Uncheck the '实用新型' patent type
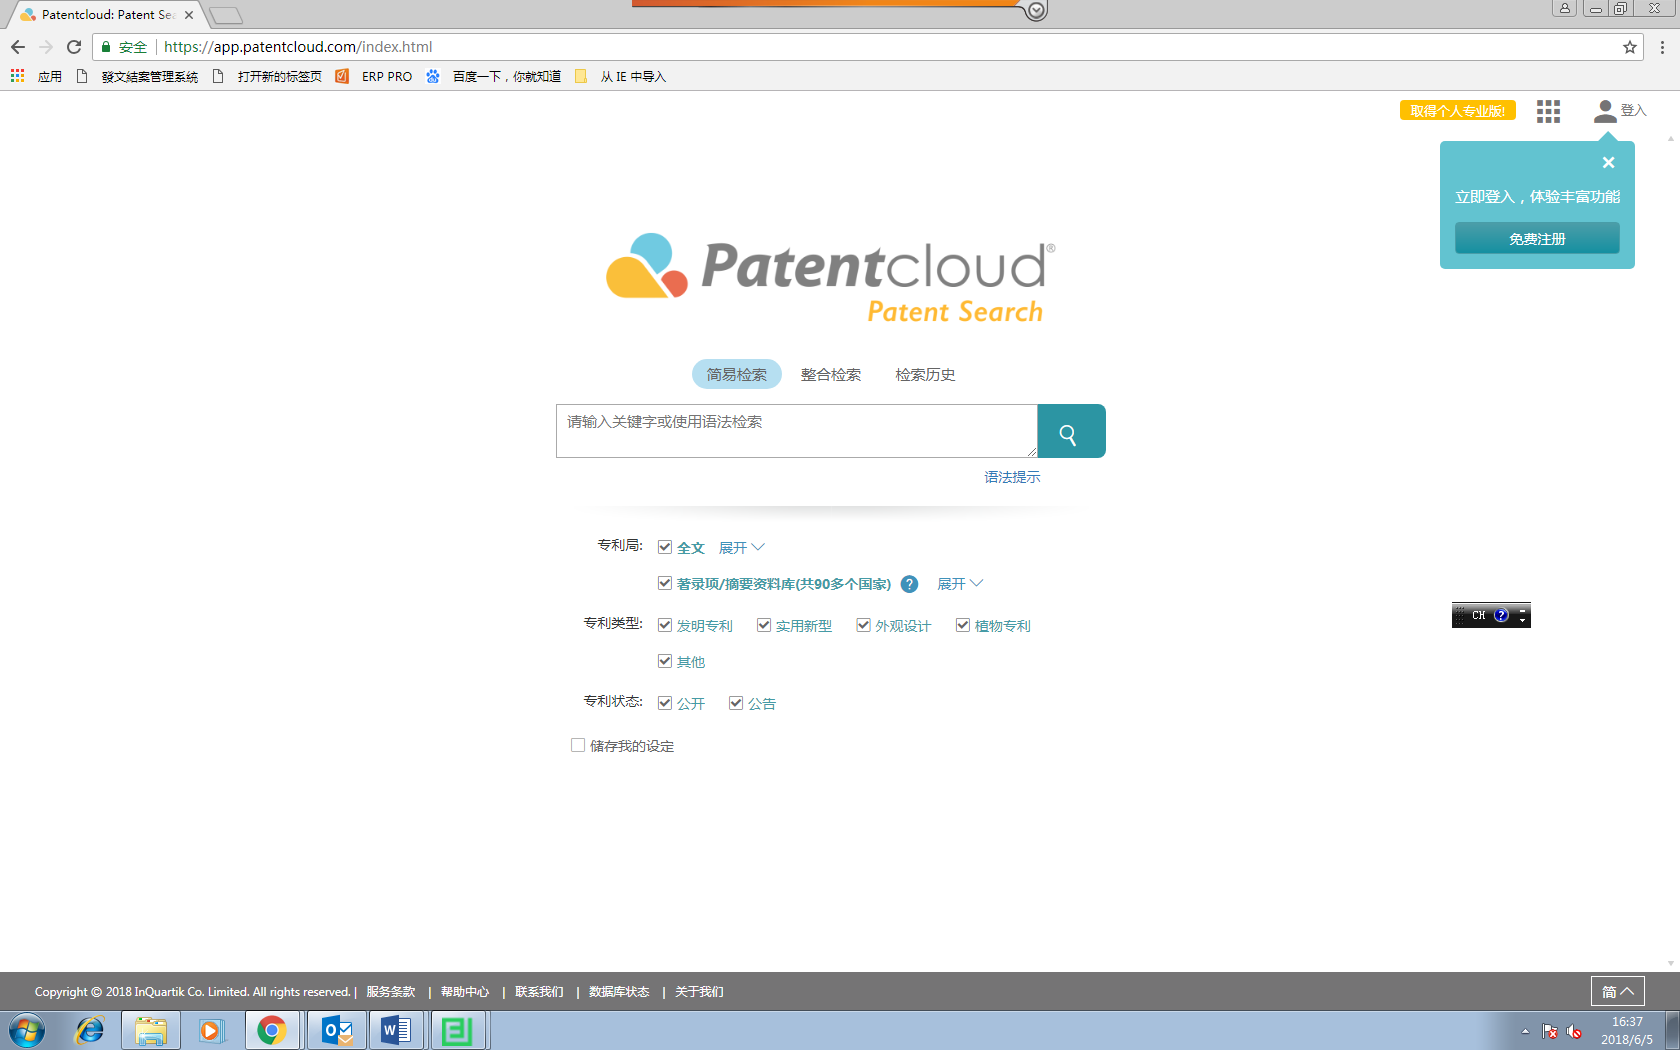 [764, 625]
